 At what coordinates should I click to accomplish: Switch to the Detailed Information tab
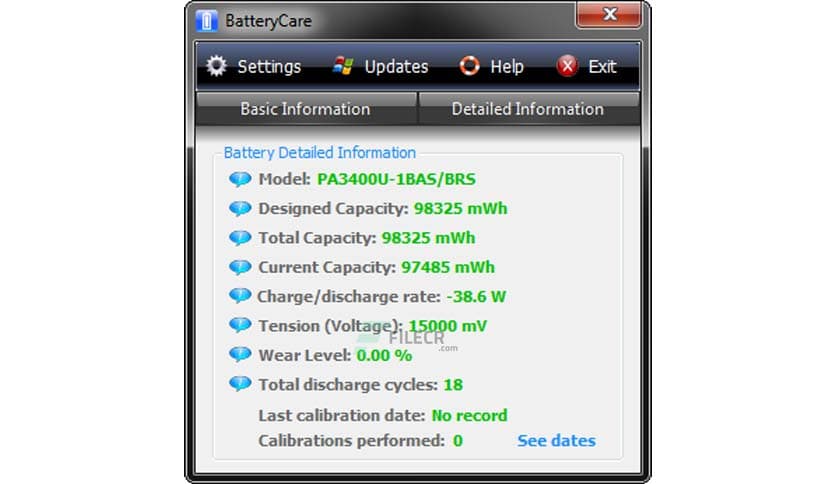click(529, 109)
